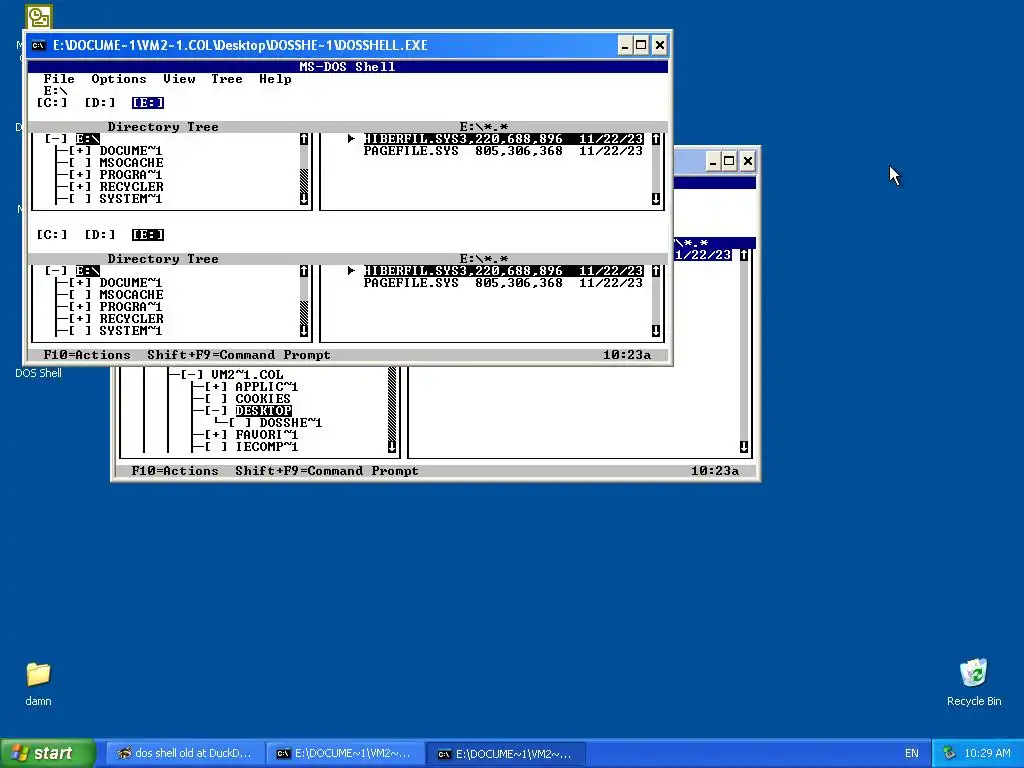Select DOSSHE~1 folder in background window tree
1024x768 pixels.
tap(291, 423)
